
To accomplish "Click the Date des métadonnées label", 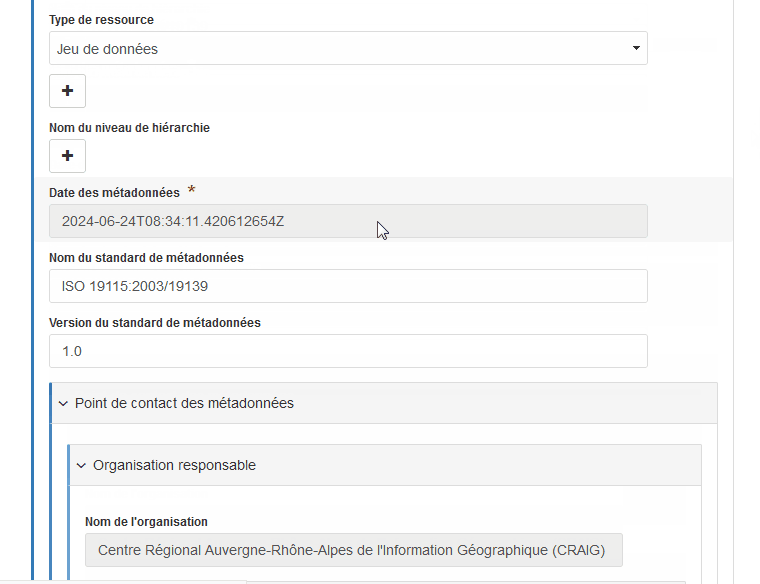I will [x=114, y=193].
